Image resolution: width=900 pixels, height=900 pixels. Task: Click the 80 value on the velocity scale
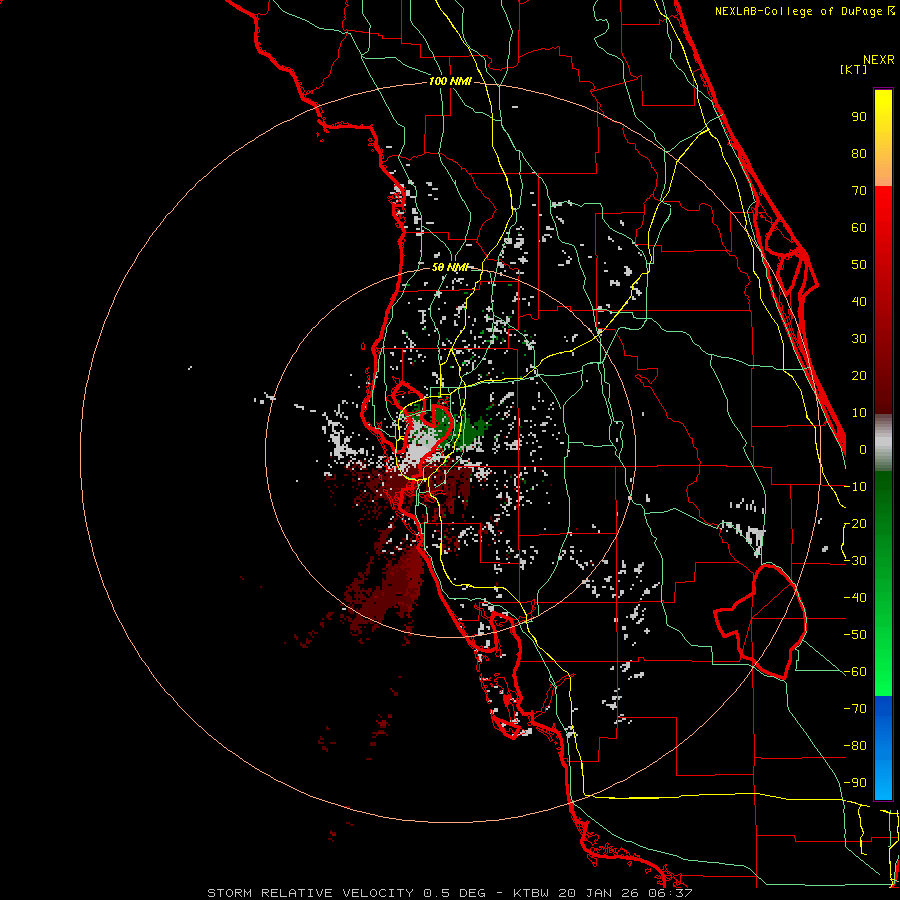click(x=859, y=153)
